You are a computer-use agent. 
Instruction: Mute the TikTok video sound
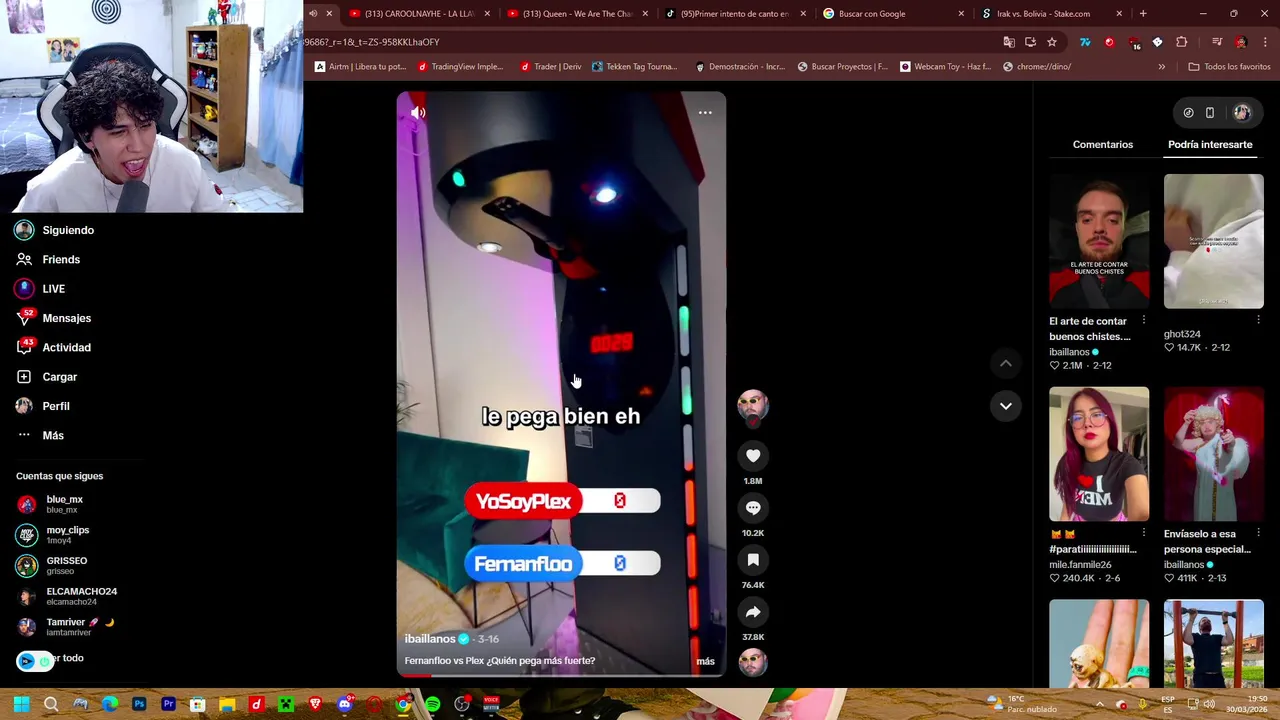[418, 113]
